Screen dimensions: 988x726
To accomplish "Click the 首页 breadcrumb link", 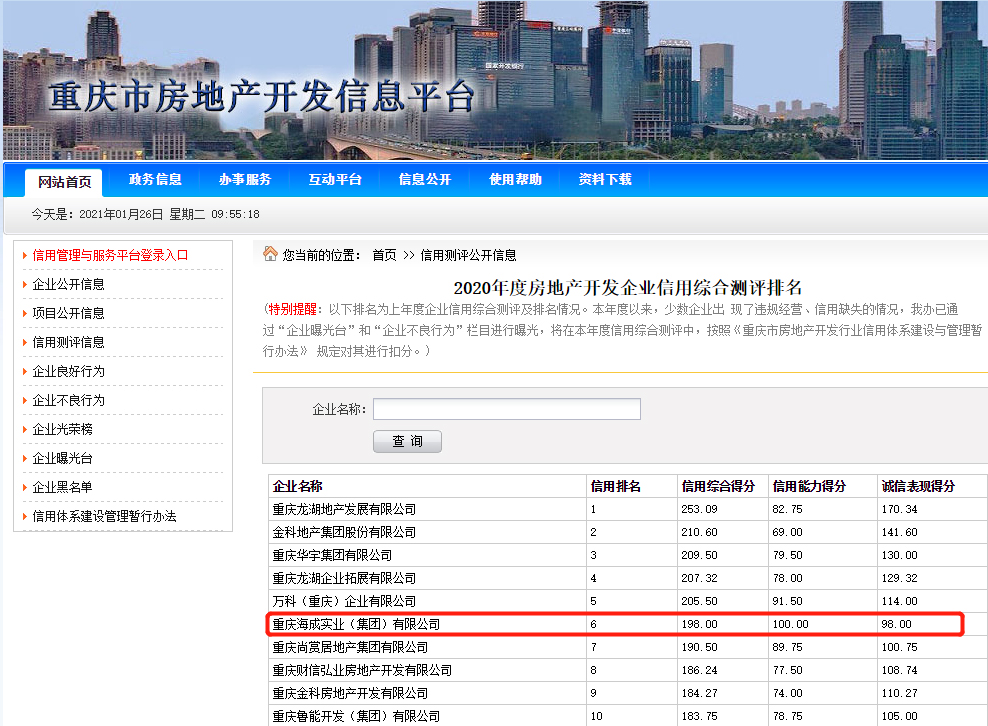I will click(x=384, y=255).
